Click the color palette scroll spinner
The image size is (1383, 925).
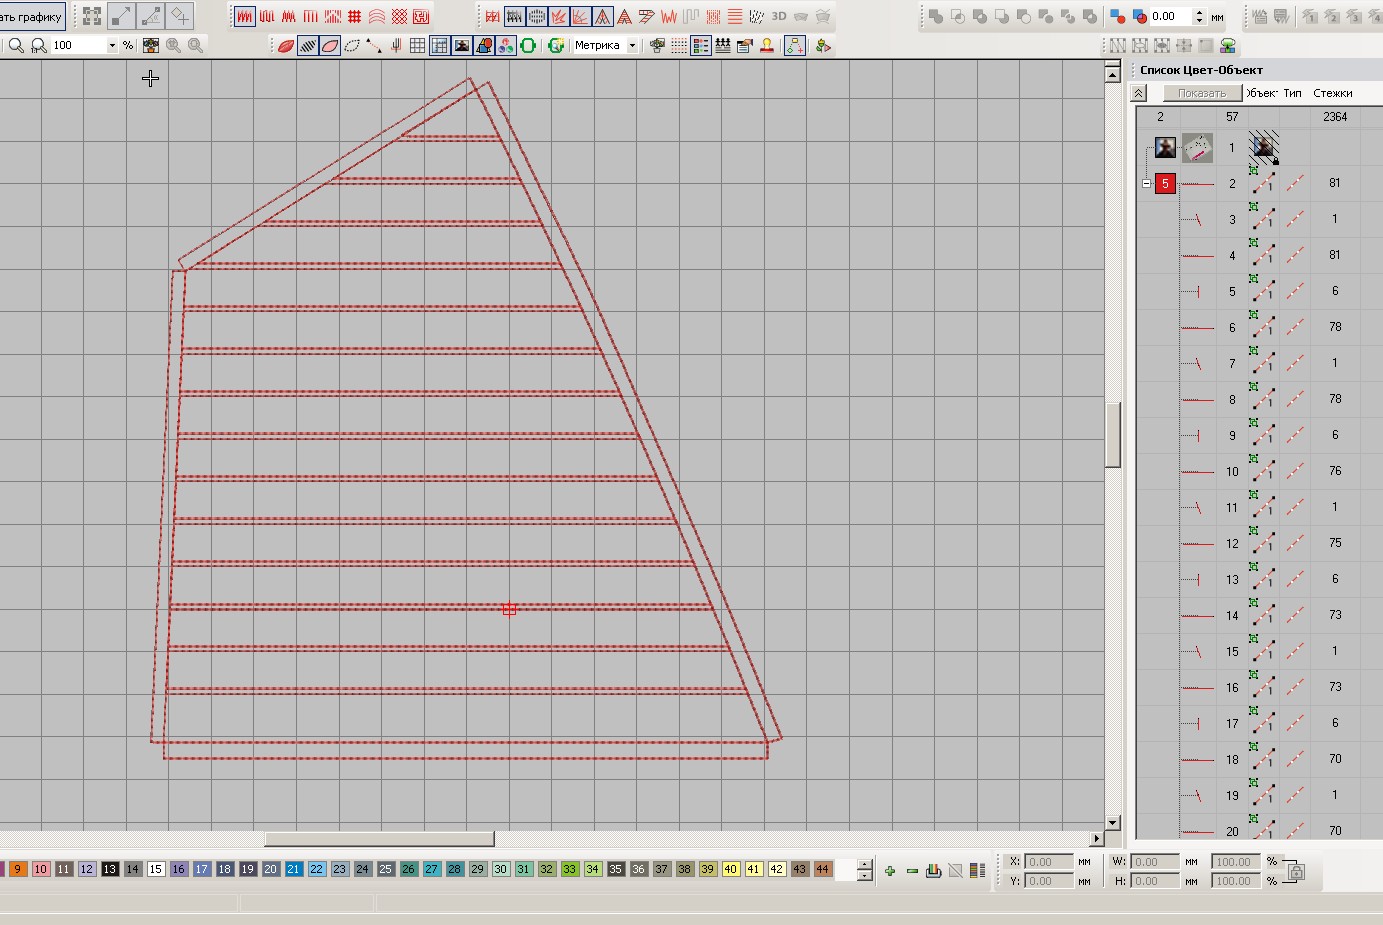865,870
